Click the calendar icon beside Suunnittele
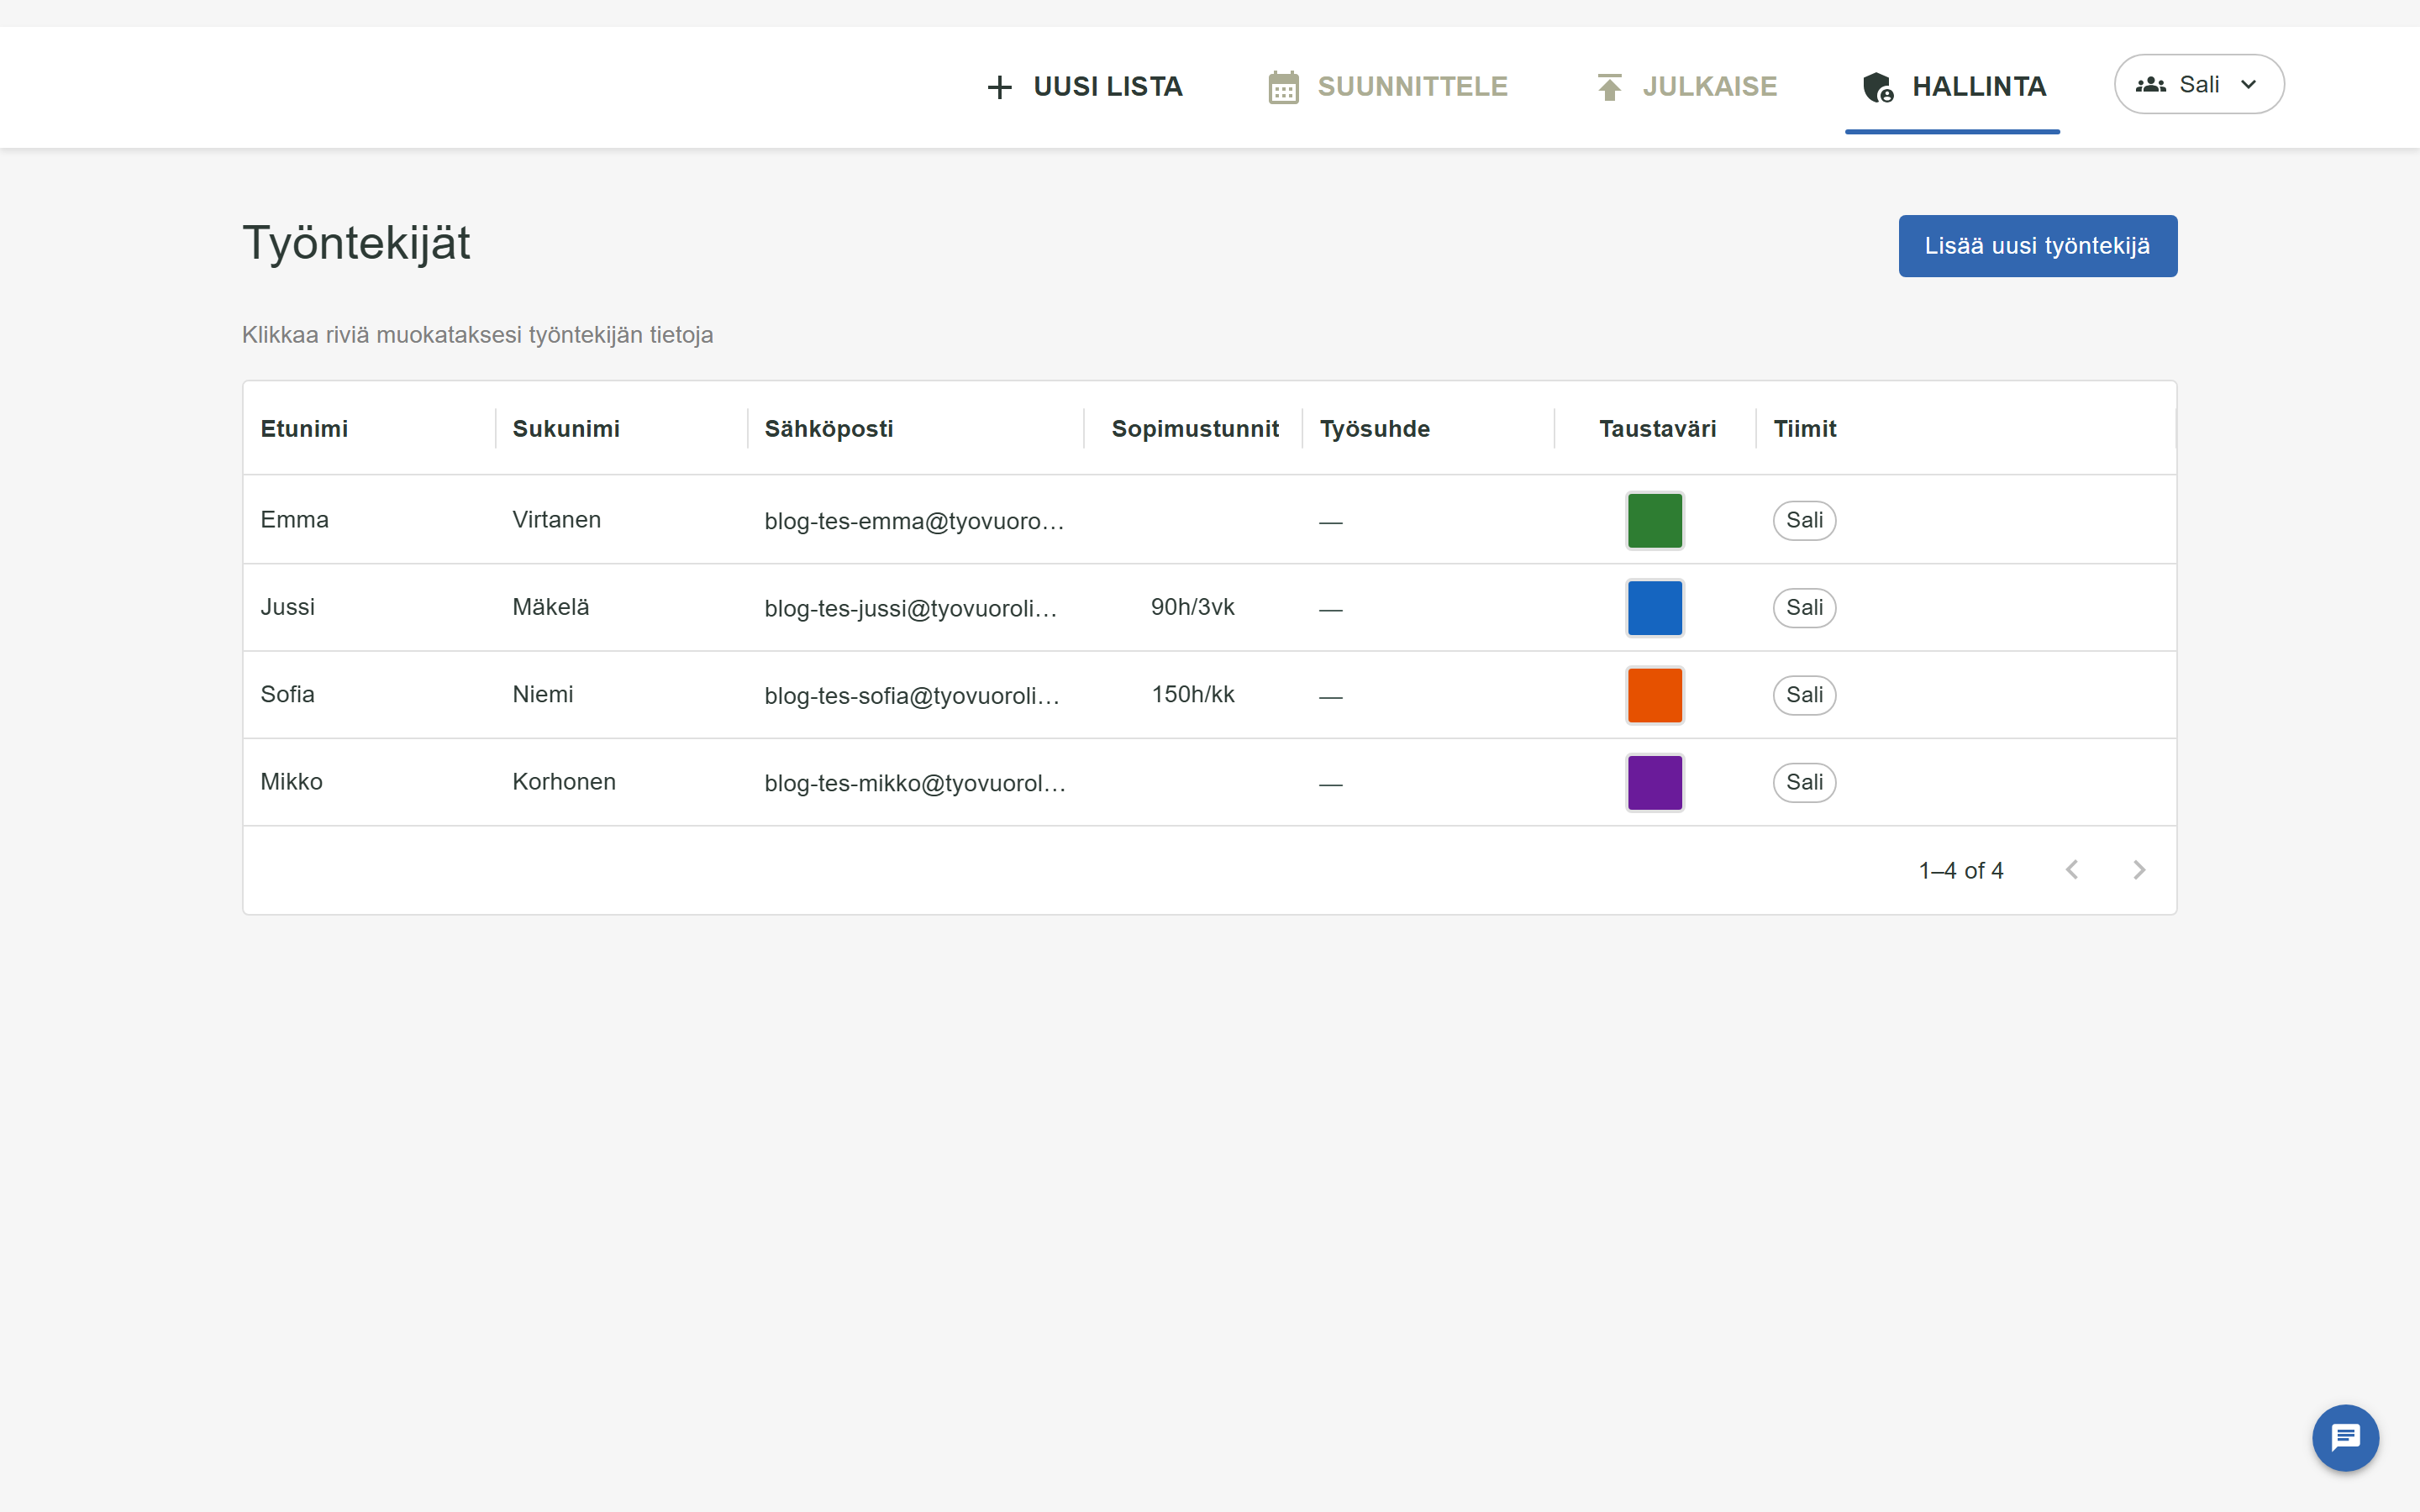Image resolution: width=2420 pixels, height=1512 pixels. point(1283,87)
